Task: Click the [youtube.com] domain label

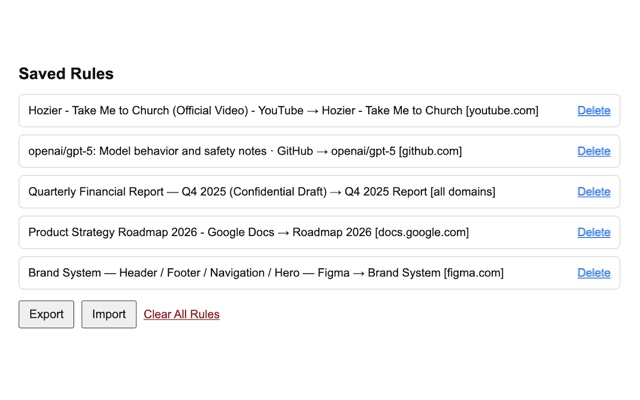Action: 502,111
